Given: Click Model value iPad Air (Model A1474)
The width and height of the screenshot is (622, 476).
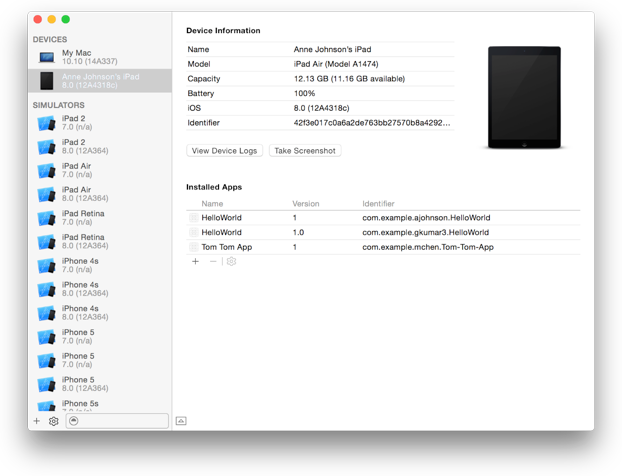Looking at the screenshot, I should tap(336, 64).
